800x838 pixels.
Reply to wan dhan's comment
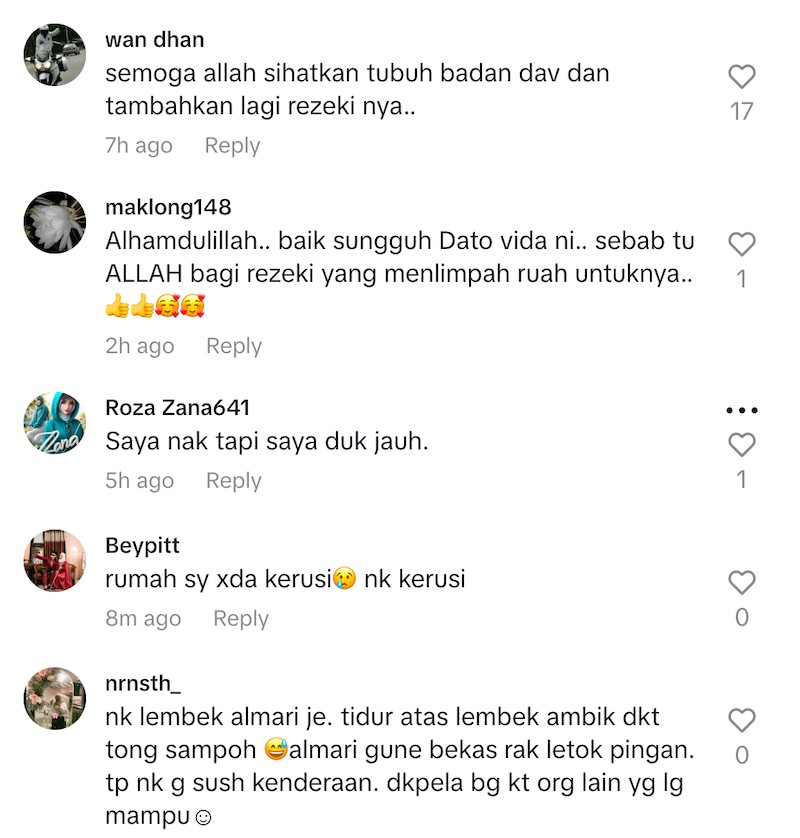coord(232,146)
